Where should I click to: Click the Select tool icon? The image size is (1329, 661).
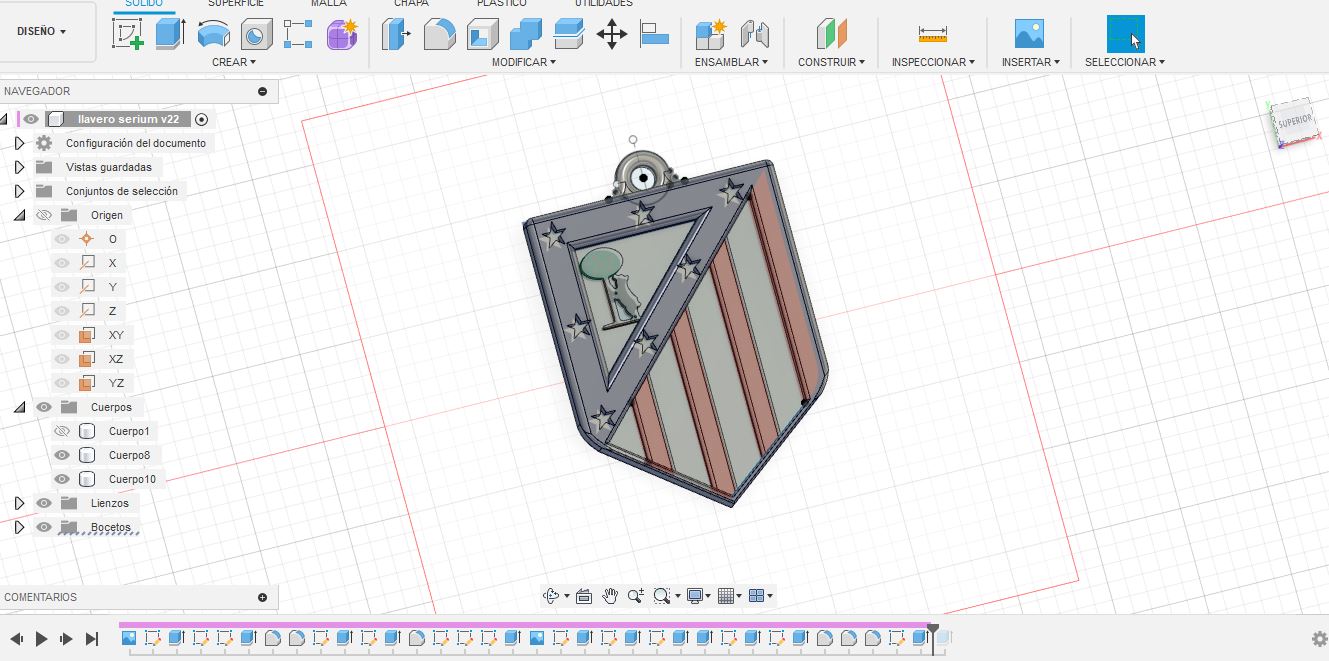point(1126,34)
